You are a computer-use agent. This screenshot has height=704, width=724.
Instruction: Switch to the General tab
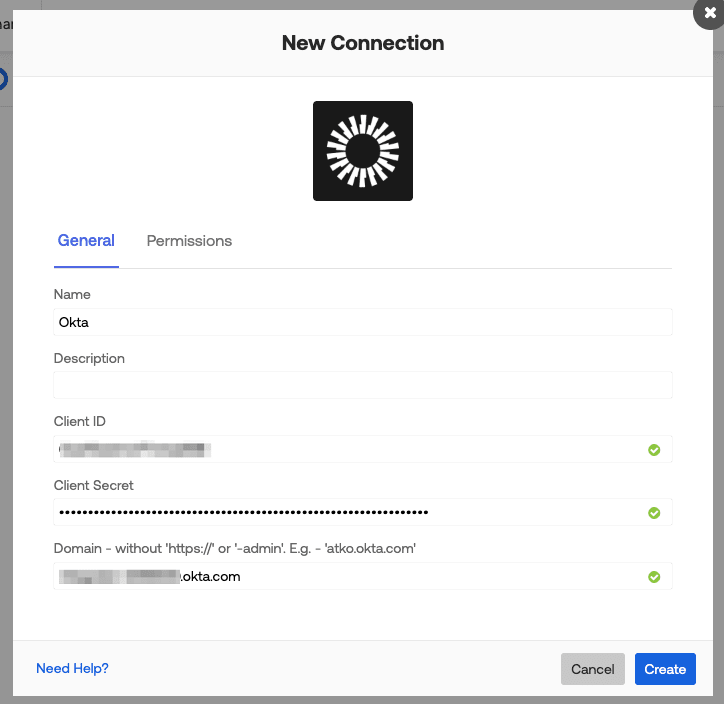click(86, 241)
